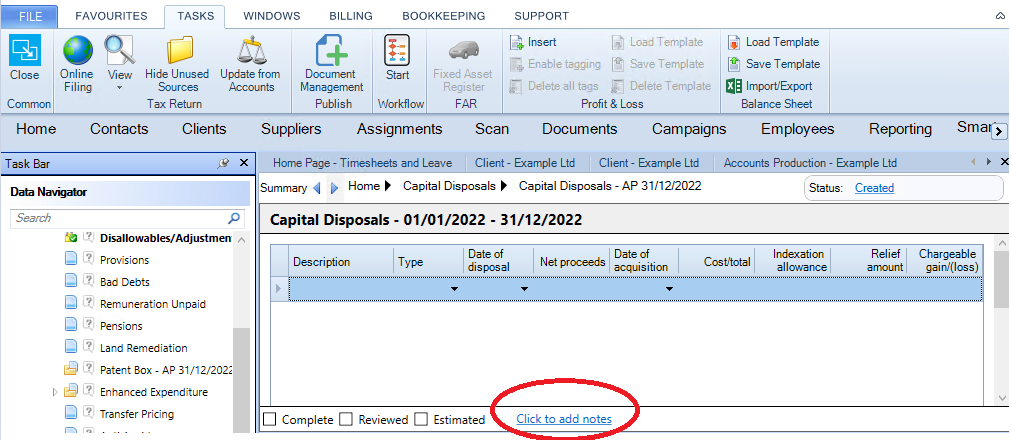
Task: Open Online Filing globe icon
Action: (x=77, y=50)
